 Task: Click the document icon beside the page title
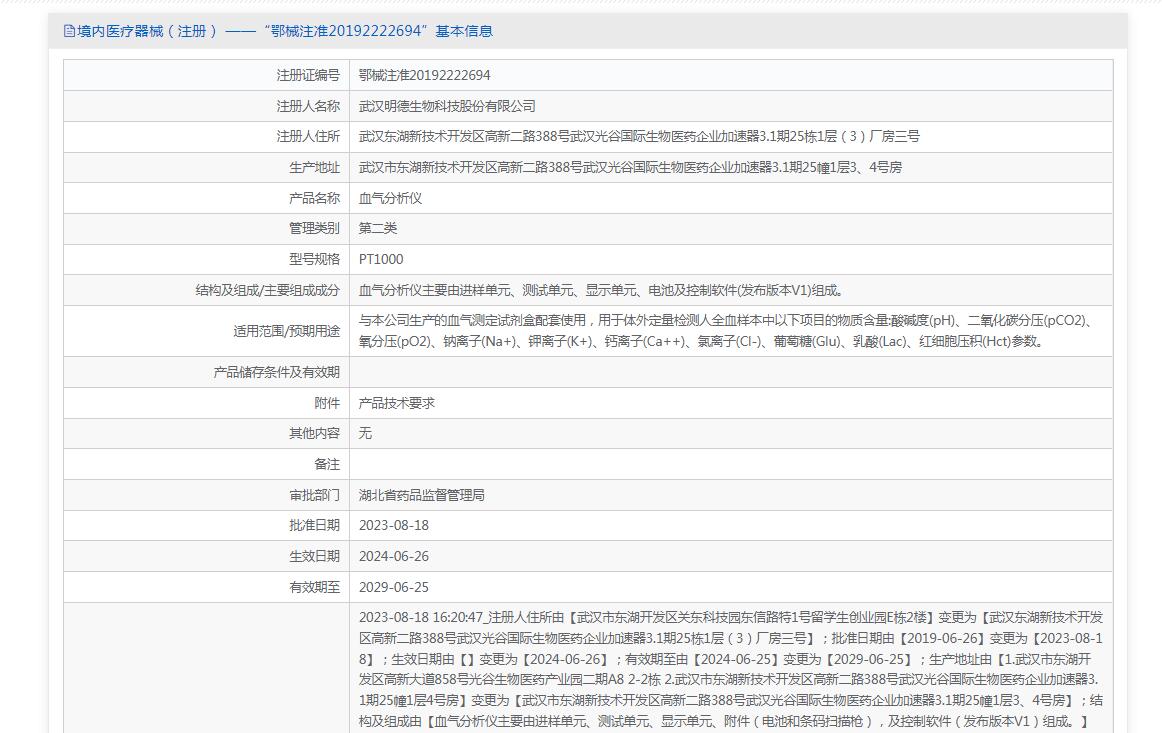[69, 31]
